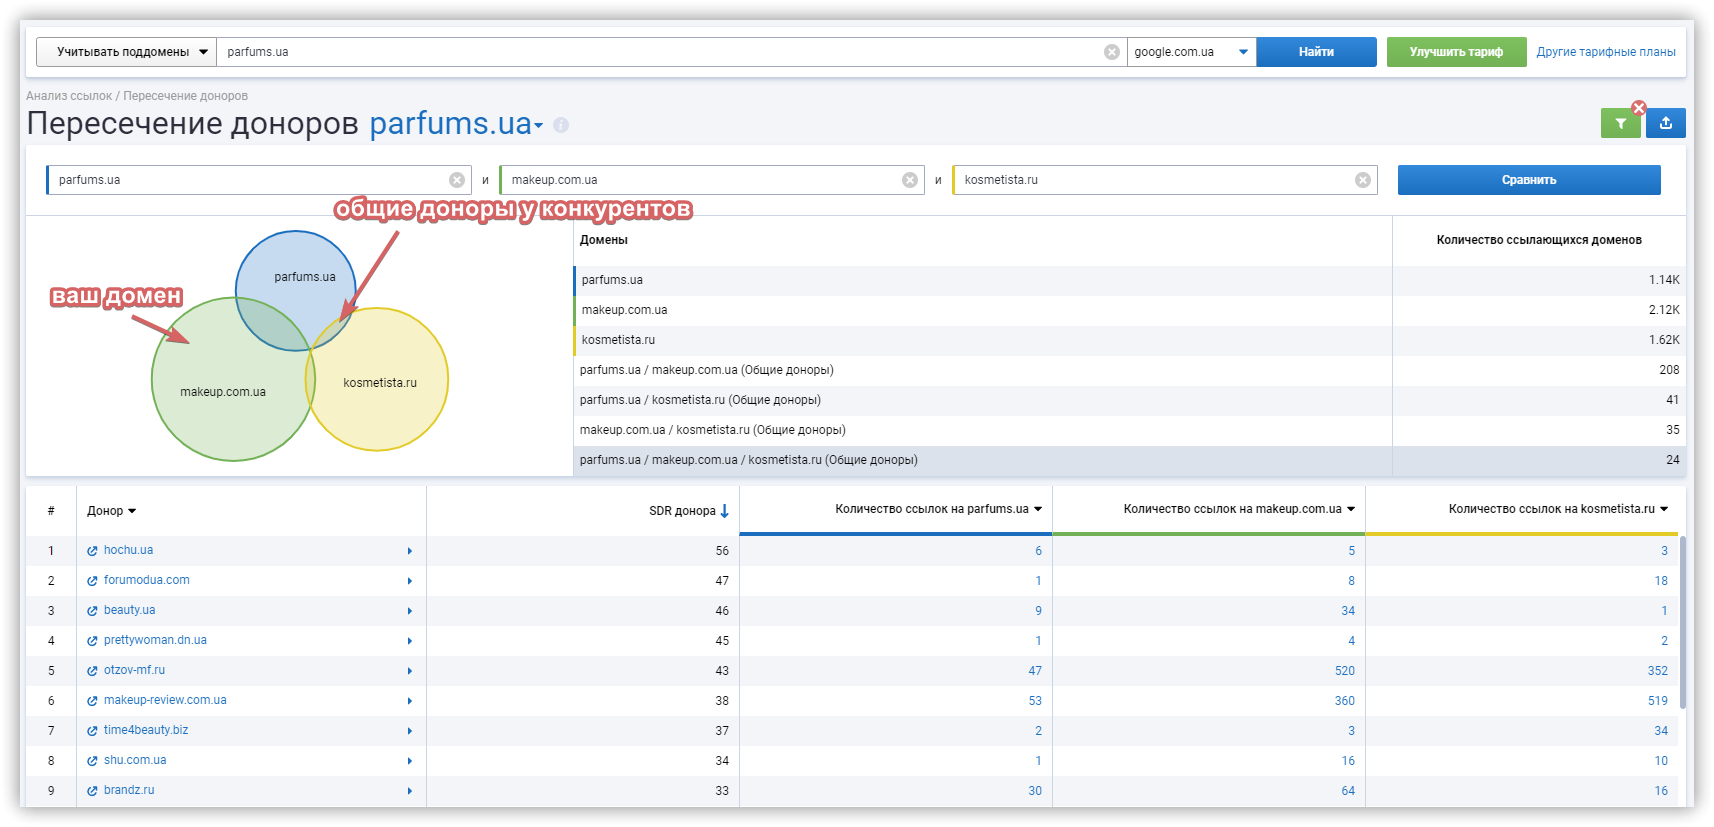Remove the applied filter via red X
This screenshot has width=1714, height=827.
1639,108
